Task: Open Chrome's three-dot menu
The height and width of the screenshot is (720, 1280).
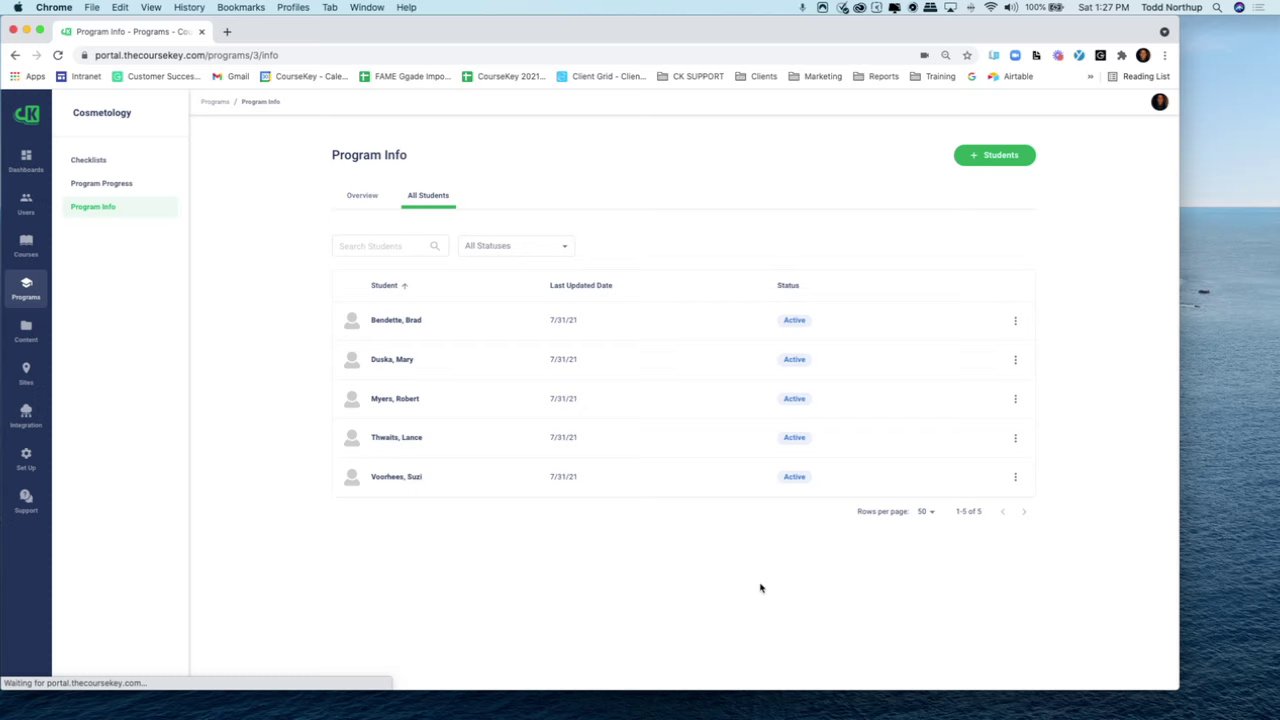Action: (x=1164, y=55)
